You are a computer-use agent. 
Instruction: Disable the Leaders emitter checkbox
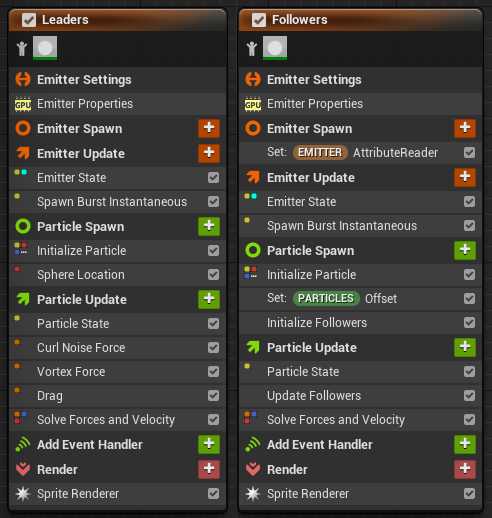point(29,20)
